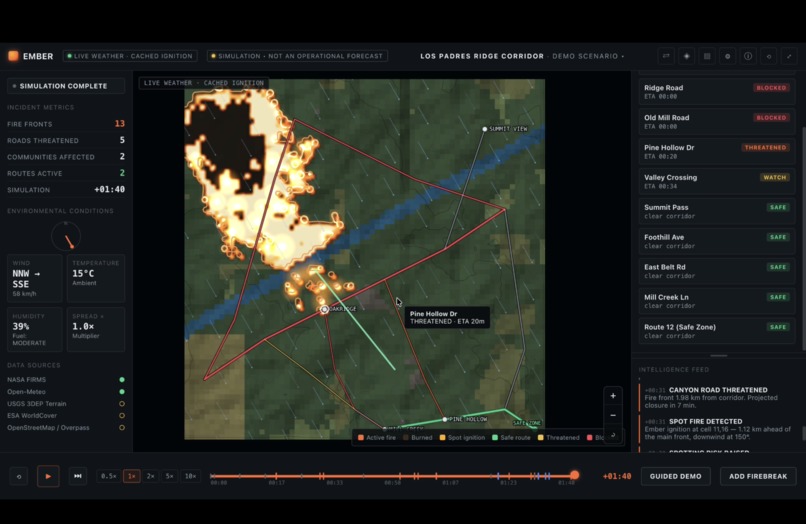Click the timeline playhead at +01:40
Image resolution: width=806 pixels, height=524 pixels.
click(x=575, y=475)
